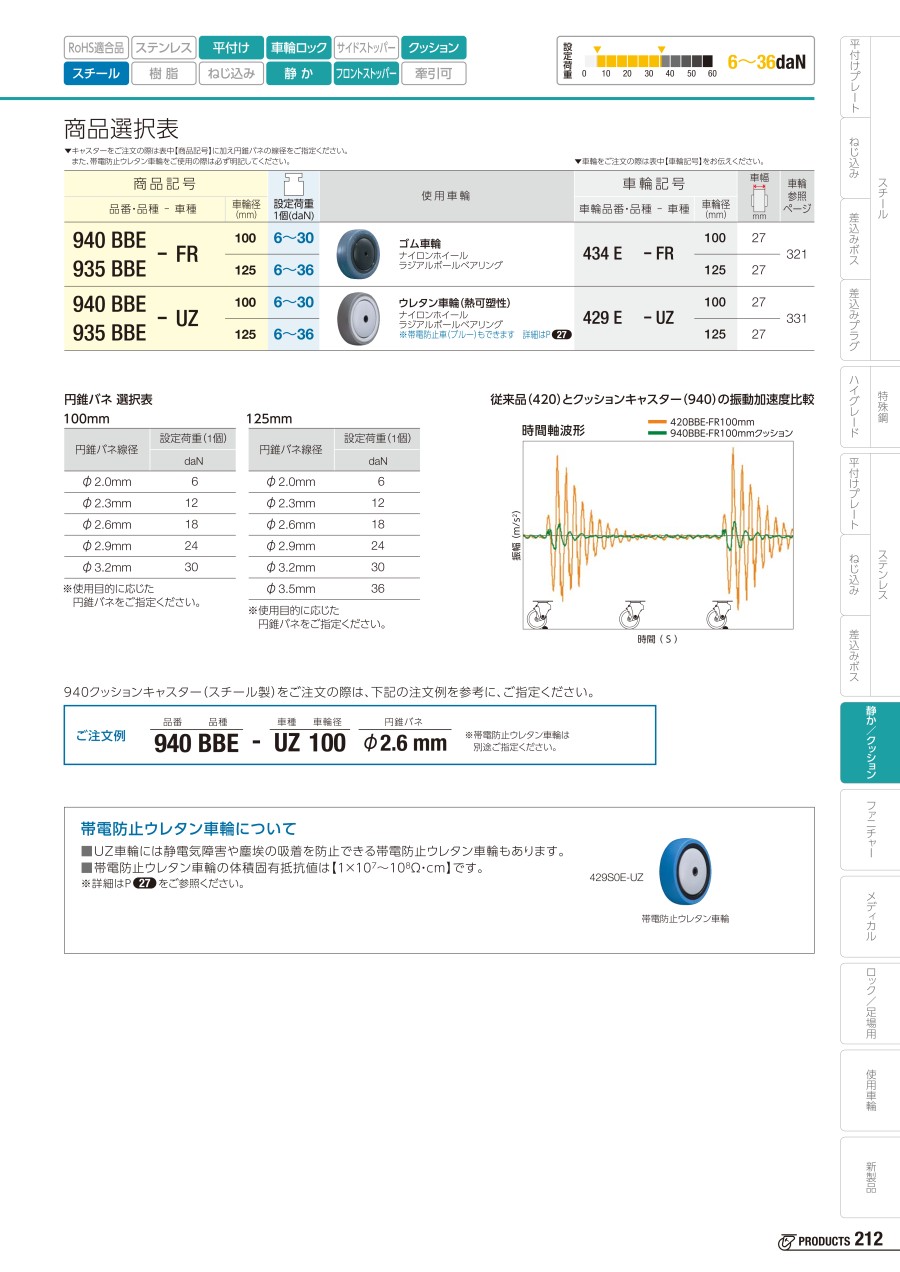Click the P27 badge in urethane wheel row
900x1272 pixels.
click(562, 335)
